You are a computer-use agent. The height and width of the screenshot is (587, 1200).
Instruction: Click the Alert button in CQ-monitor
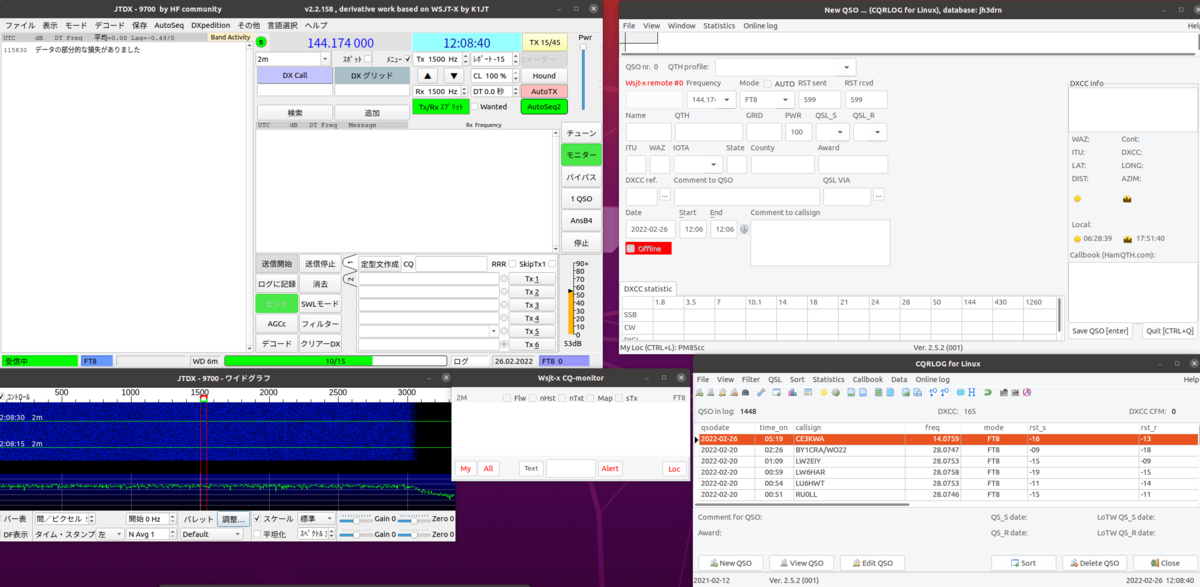[610, 468]
